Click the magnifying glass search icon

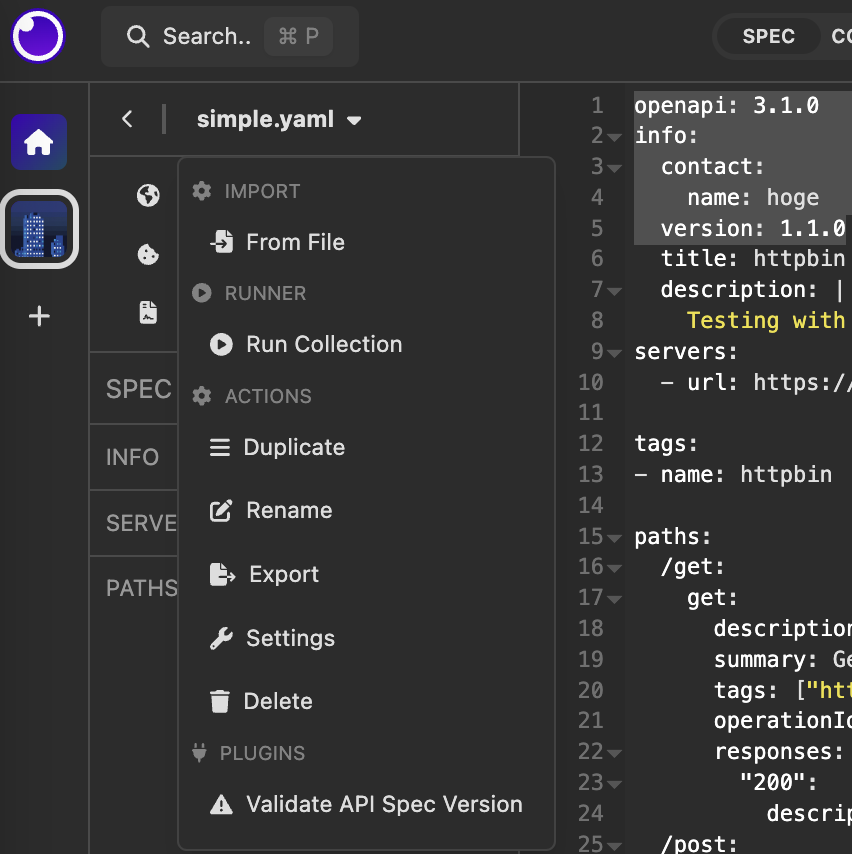[x=138, y=36]
